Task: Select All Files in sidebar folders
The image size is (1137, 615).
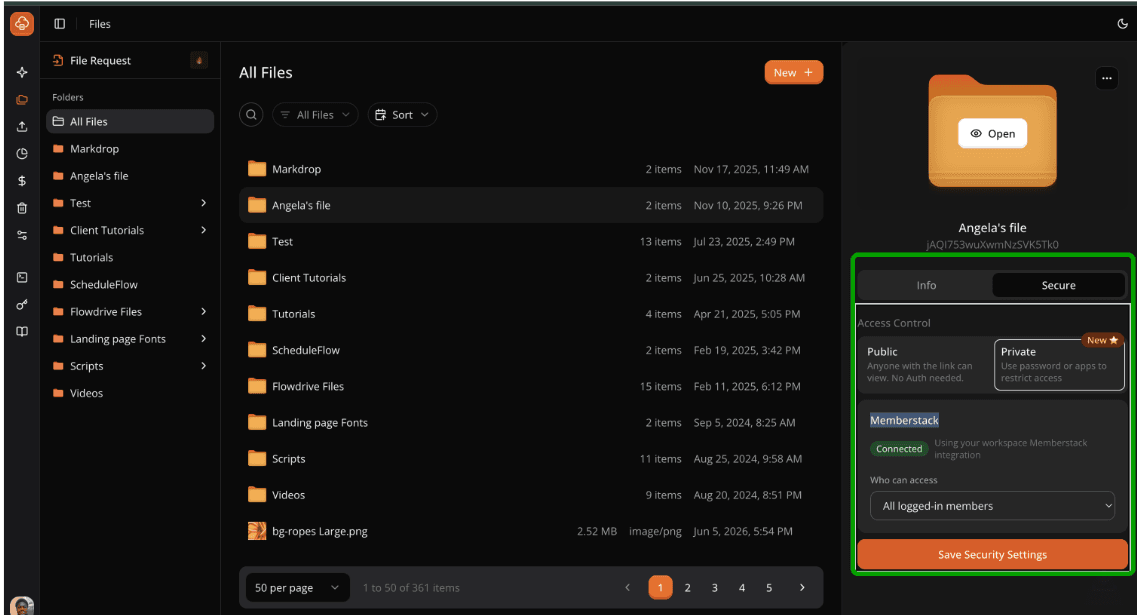Action: (x=130, y=121)
